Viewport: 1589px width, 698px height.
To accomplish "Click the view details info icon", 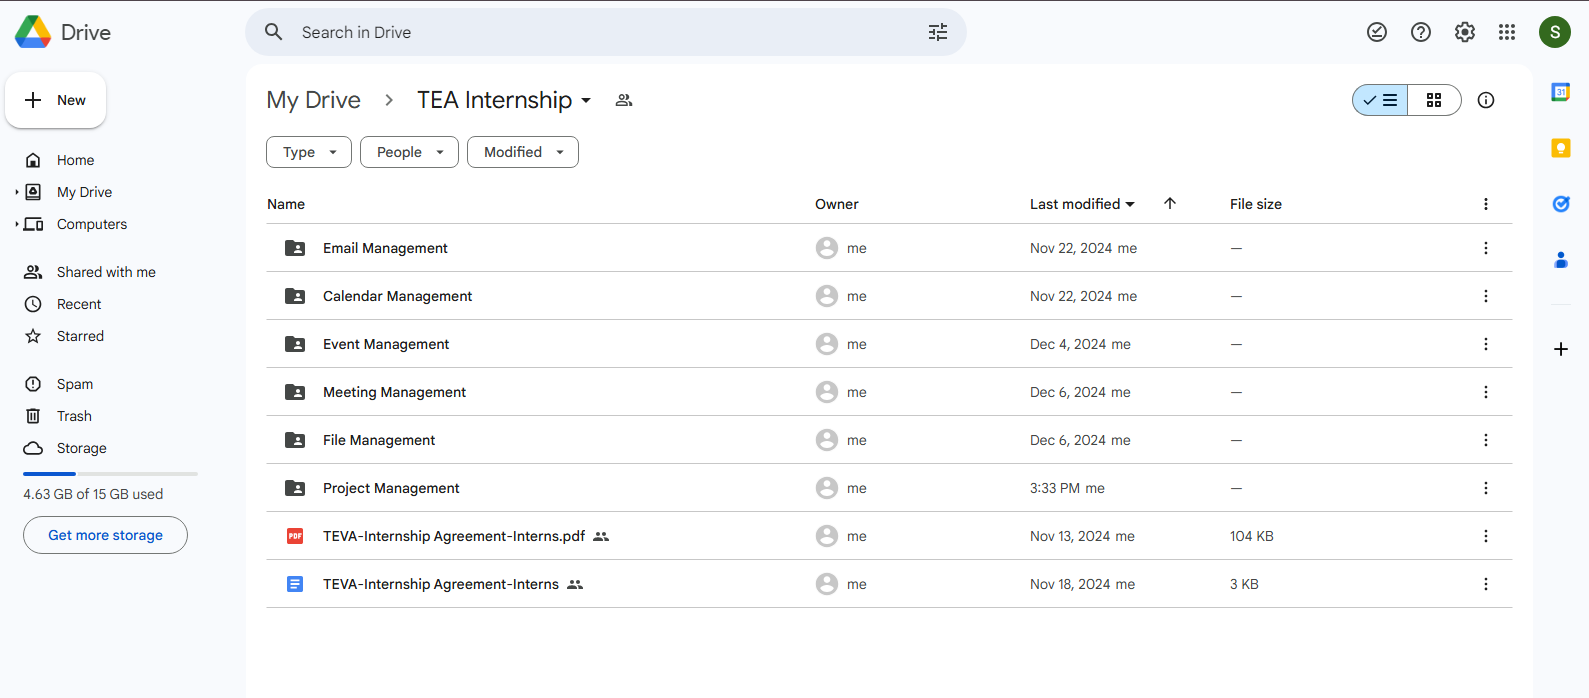I will click(x=1486, y=100).
